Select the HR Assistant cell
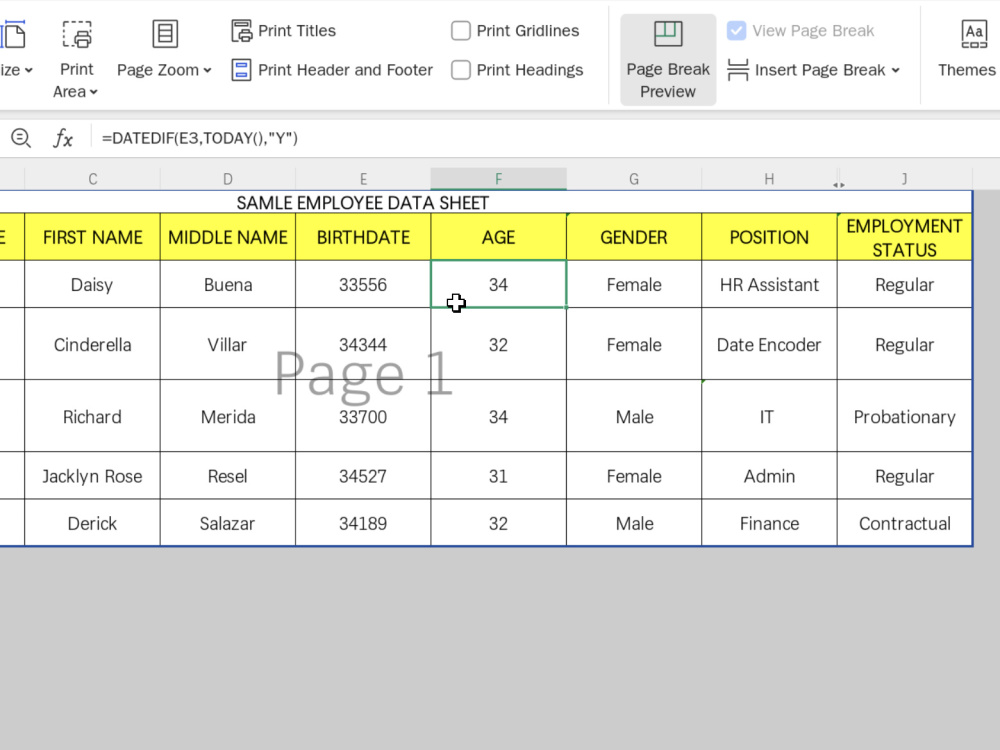This screenshot has height=750, width=1000. [769, 284]
